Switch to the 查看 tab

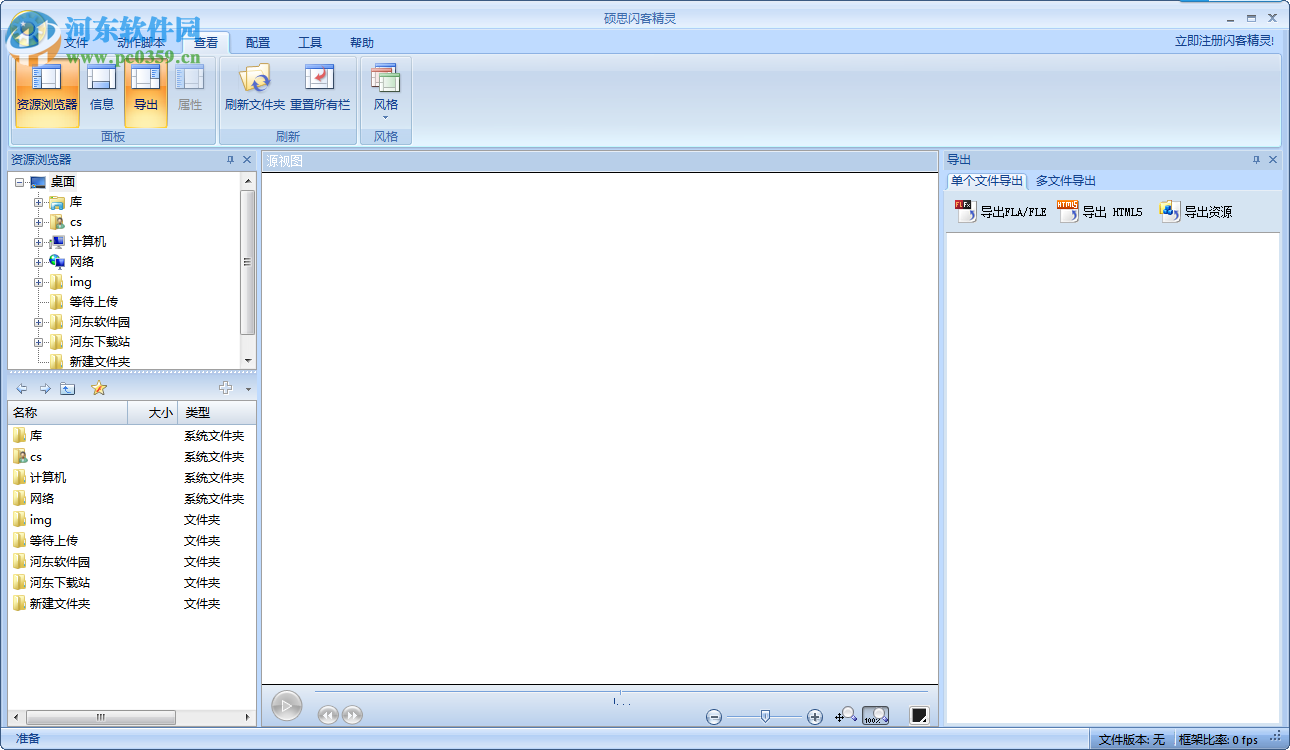pyautogui.click(x=206, y=42)
